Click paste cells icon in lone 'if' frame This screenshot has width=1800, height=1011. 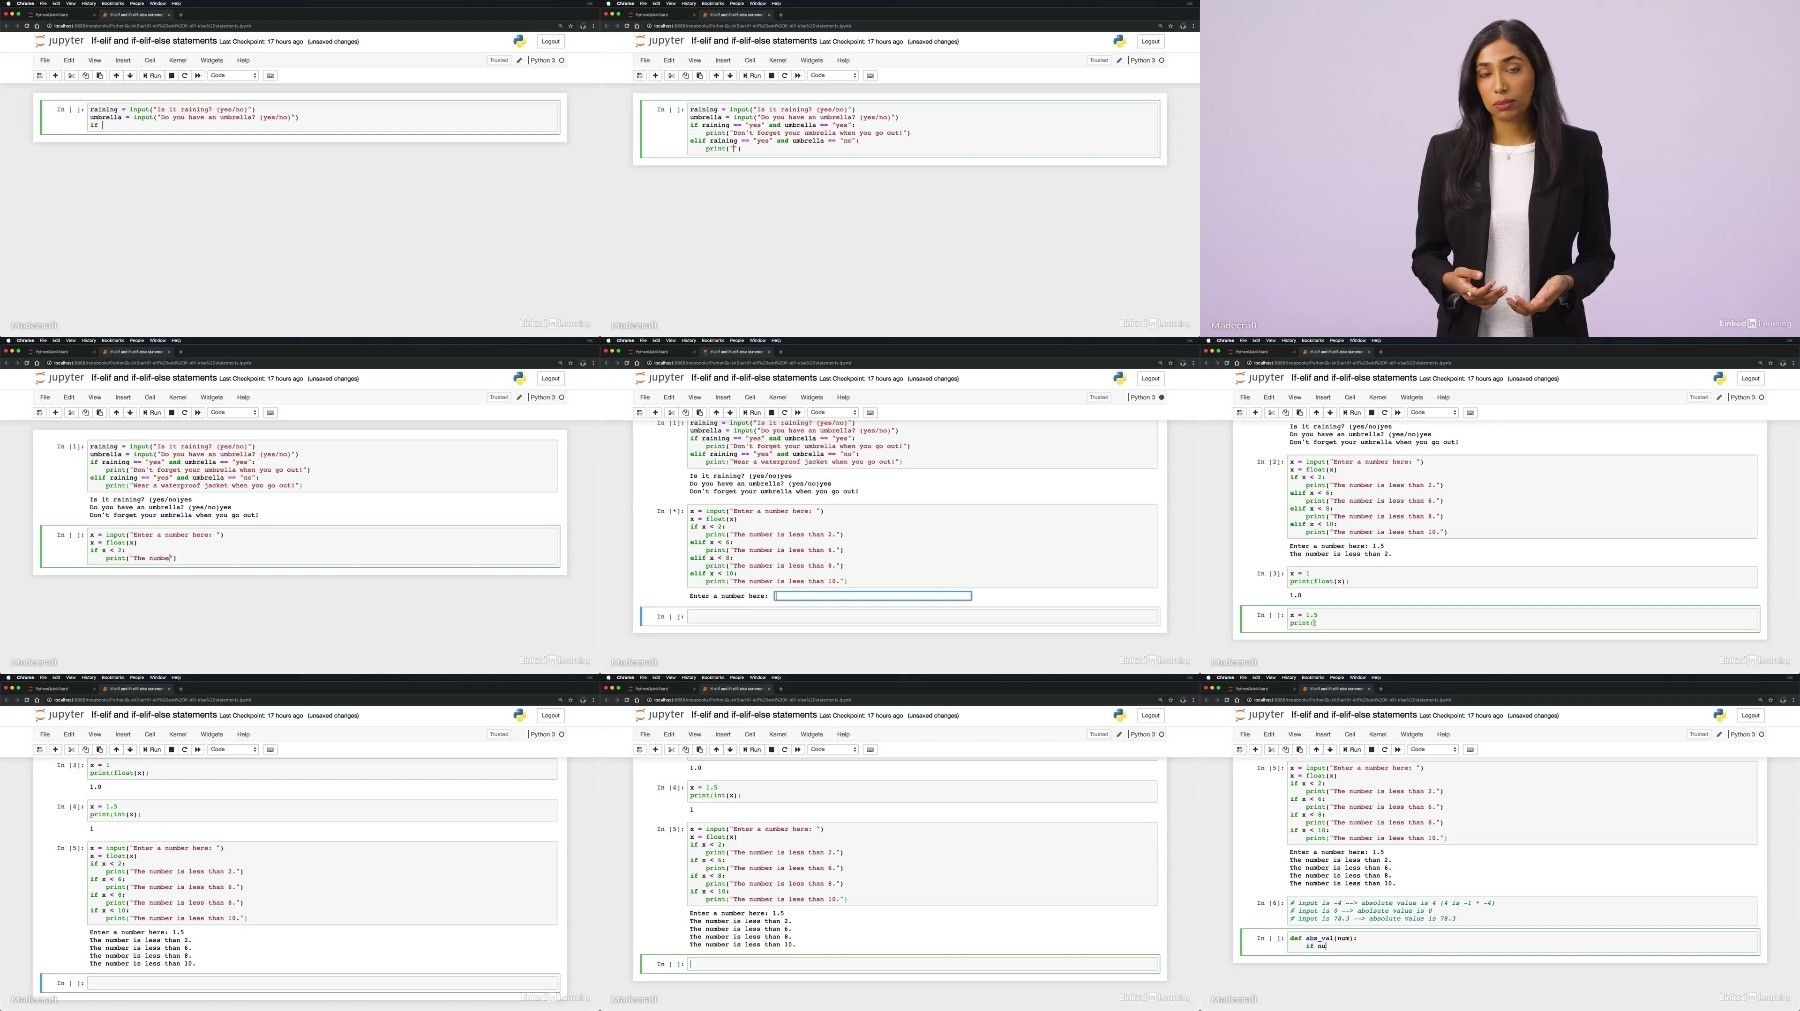pos(99,75)
